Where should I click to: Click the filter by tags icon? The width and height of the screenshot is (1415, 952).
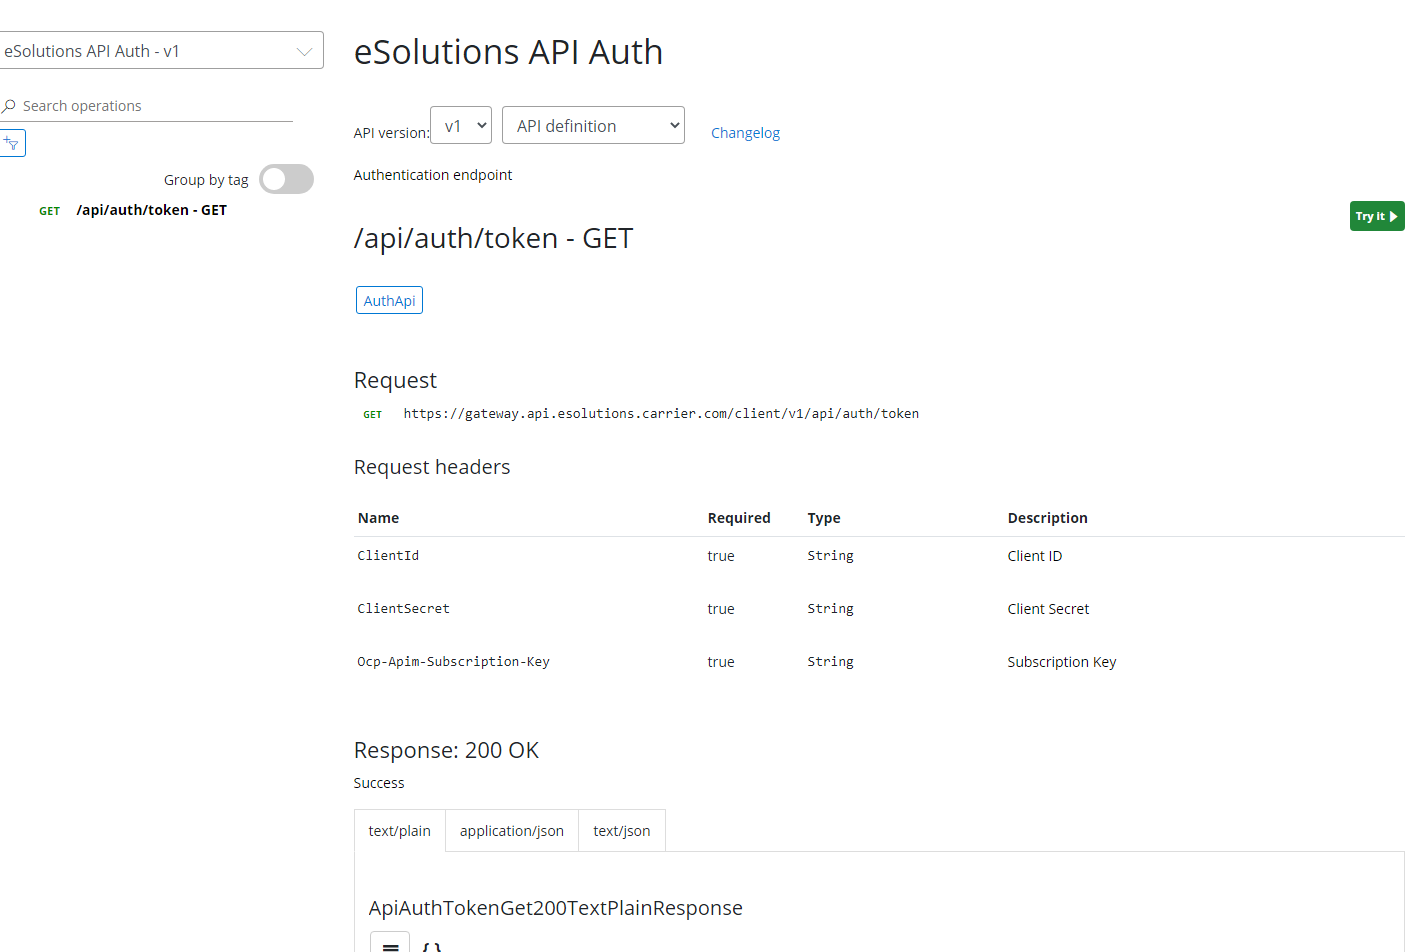click(x=12, y=144)
